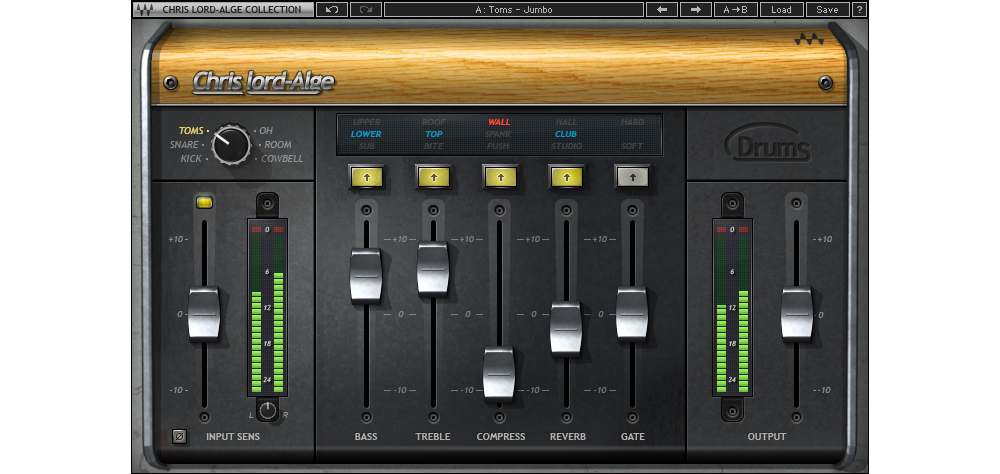The height and width of the screenshot is (474, 1000).
Task: Click the drum type selector knob
Action: 231,145
